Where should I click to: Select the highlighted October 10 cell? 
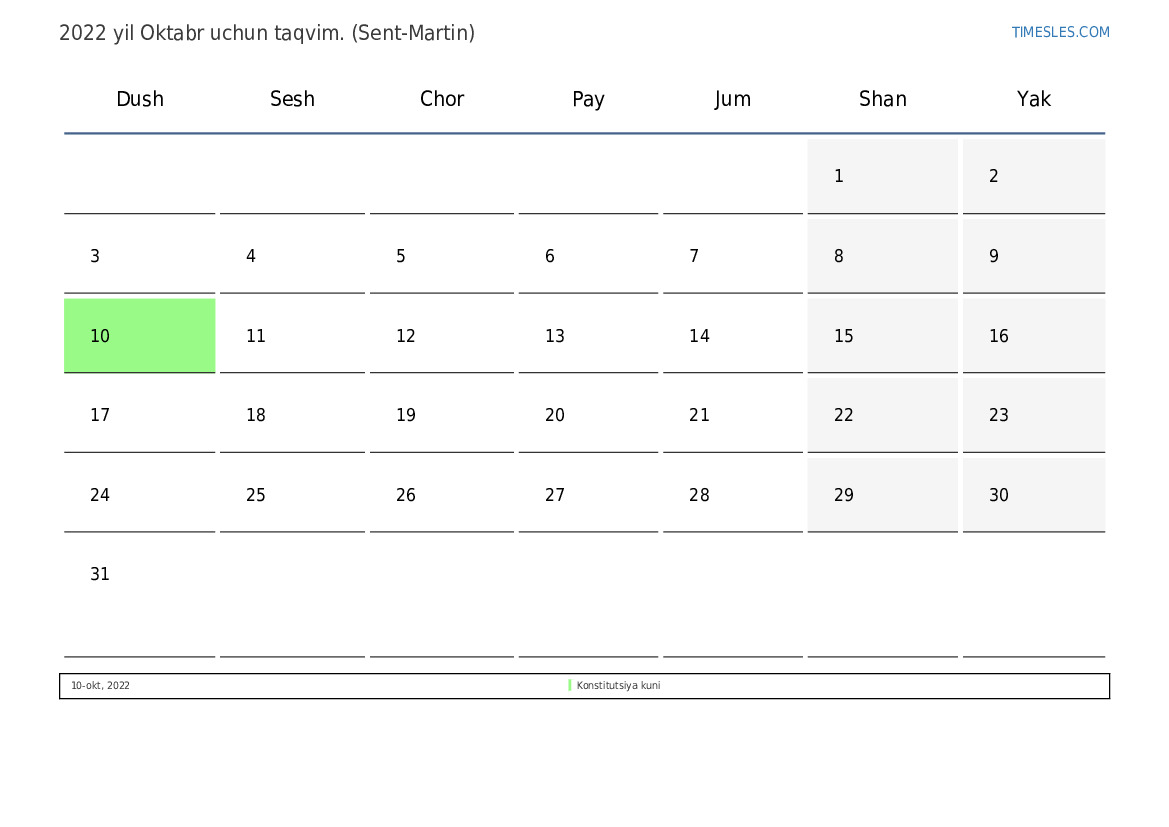point(139,336)
